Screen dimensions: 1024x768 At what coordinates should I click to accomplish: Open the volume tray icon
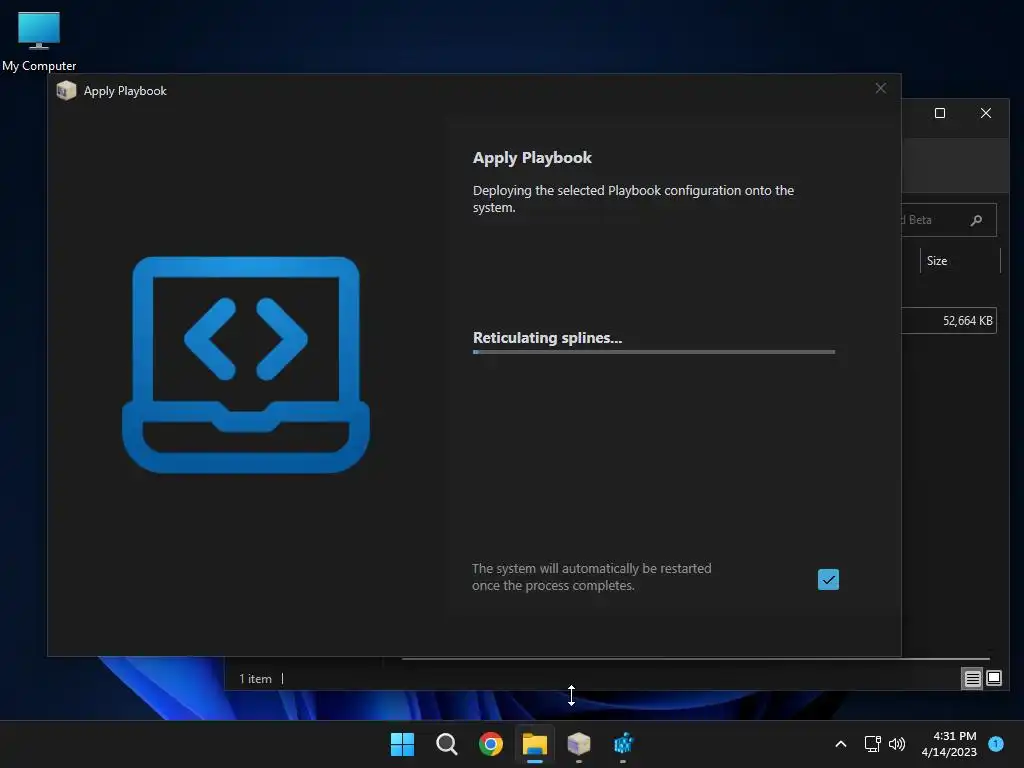[897, 744]
